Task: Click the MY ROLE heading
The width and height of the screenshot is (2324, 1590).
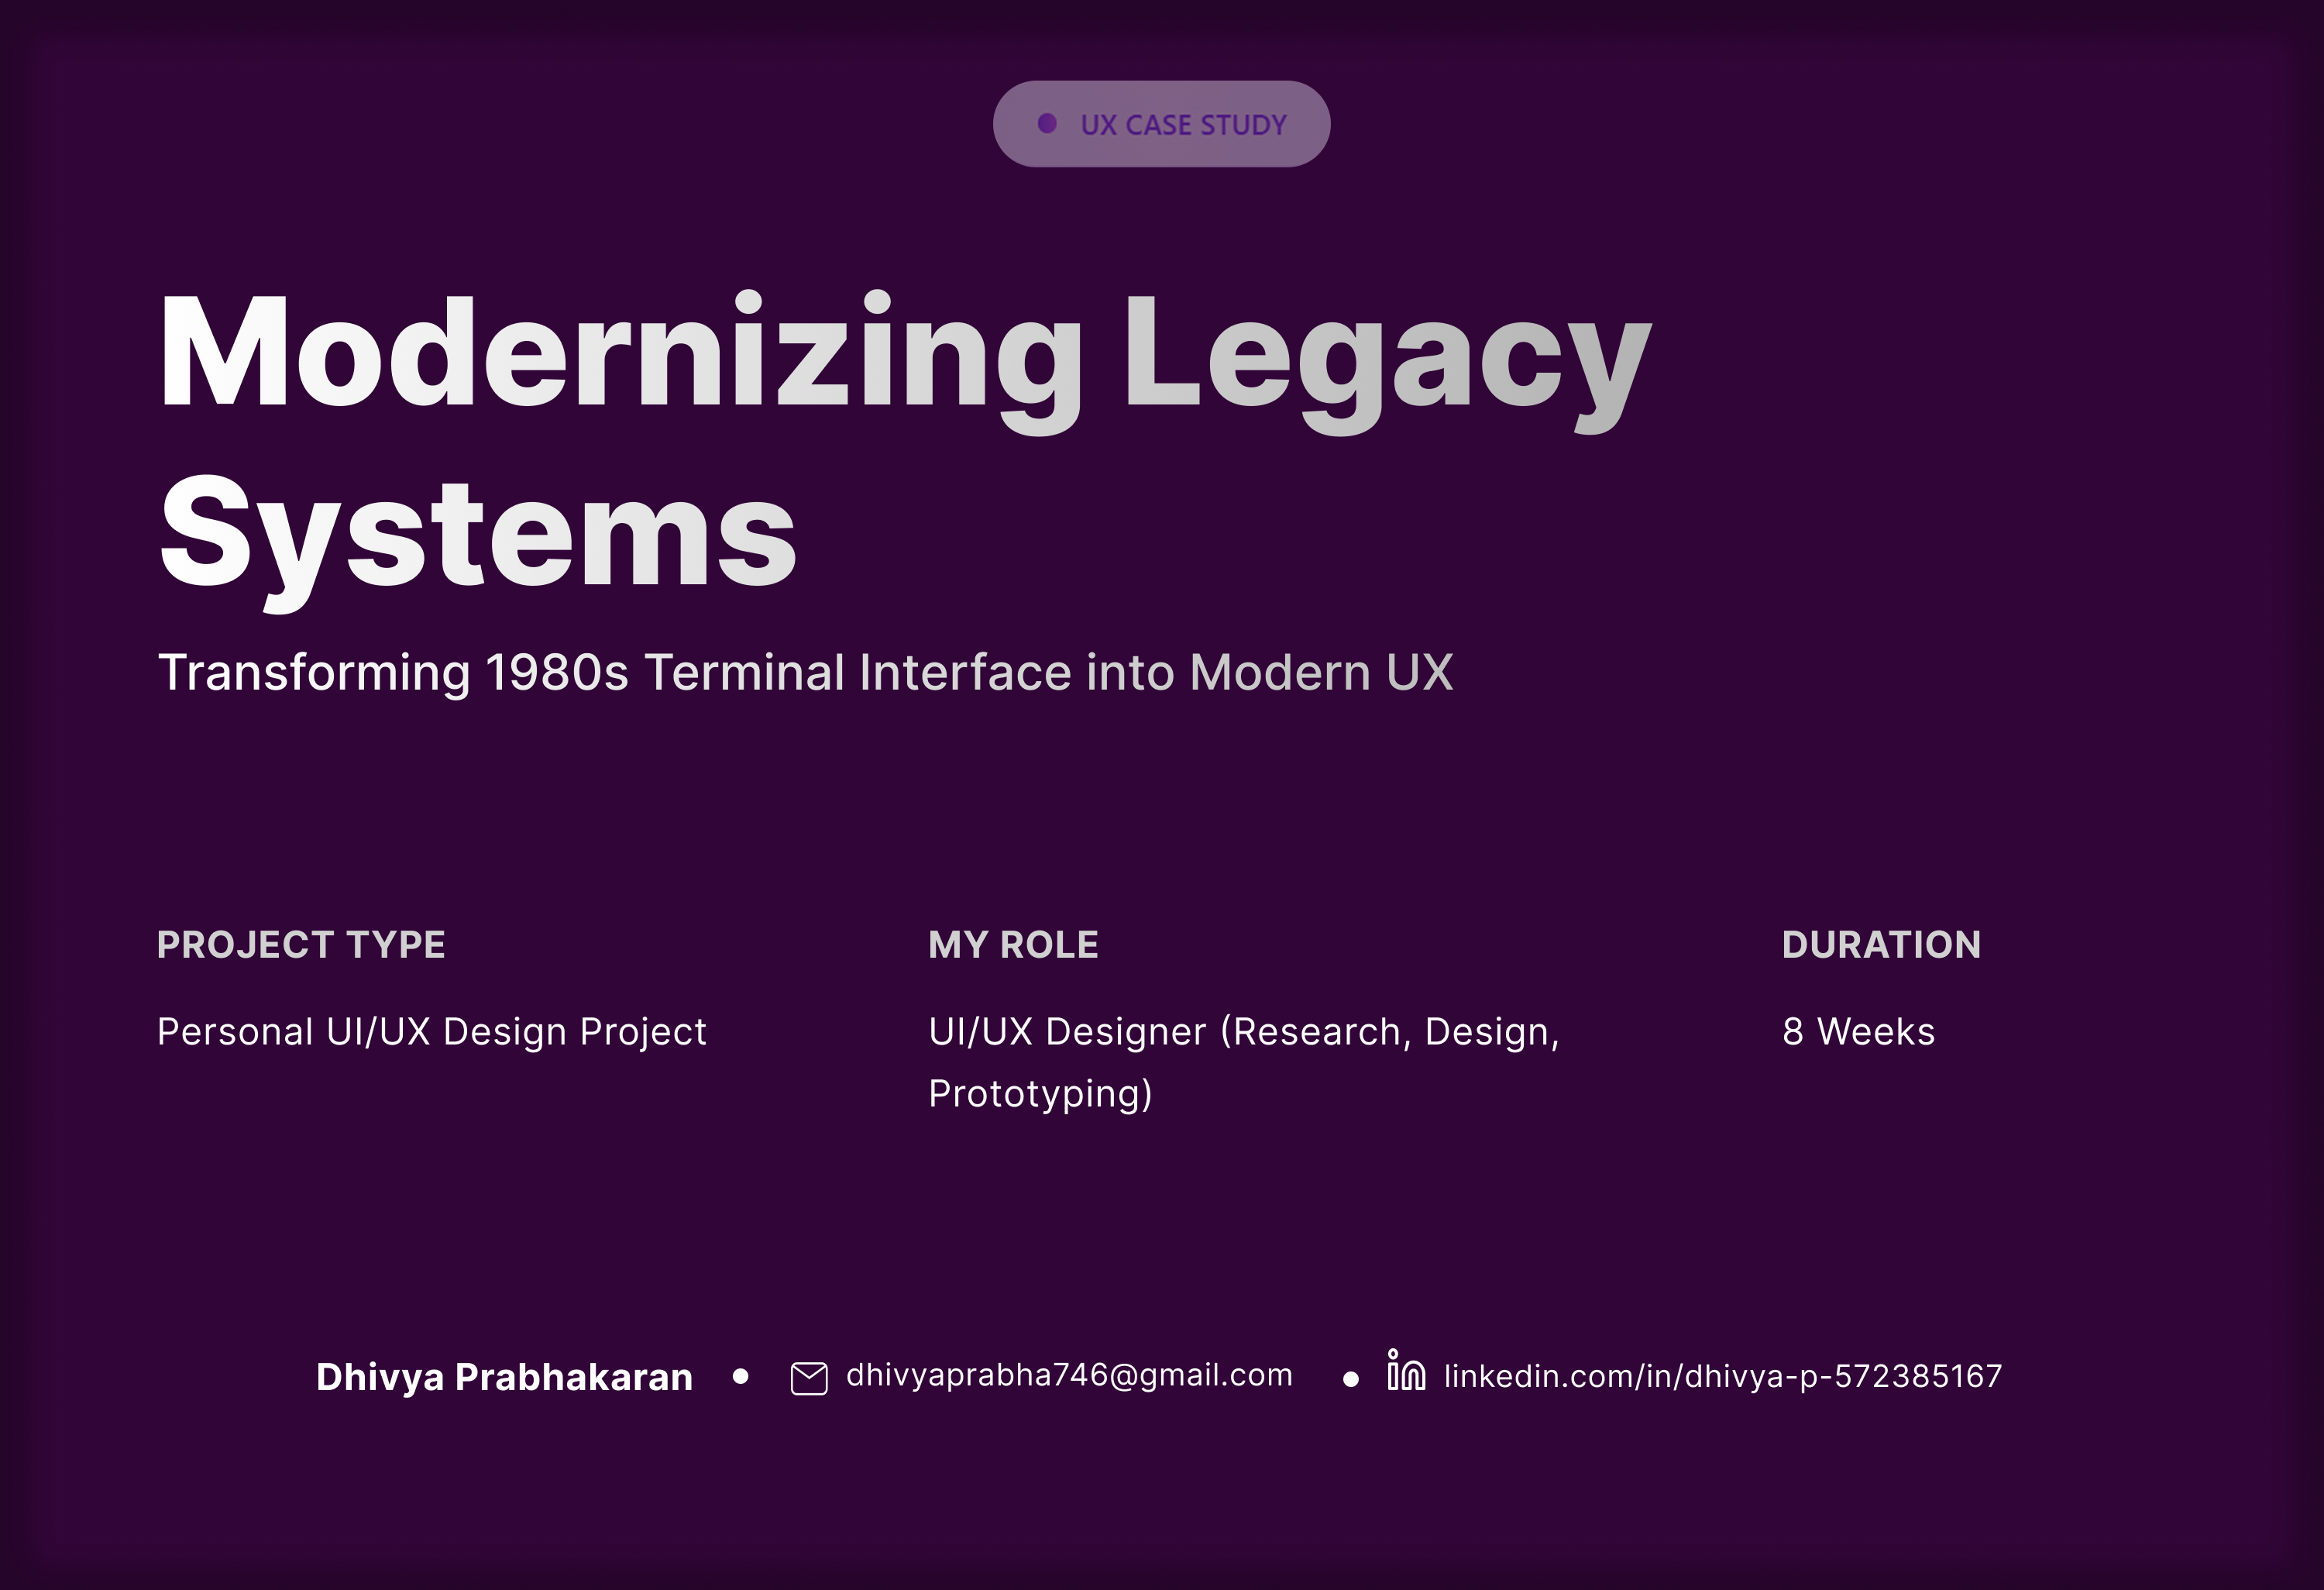Action: [1013, 944]
